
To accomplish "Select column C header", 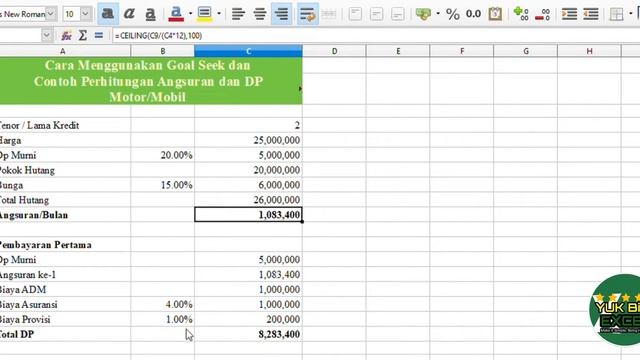I will pyautogui.click(x=248, y=51).
